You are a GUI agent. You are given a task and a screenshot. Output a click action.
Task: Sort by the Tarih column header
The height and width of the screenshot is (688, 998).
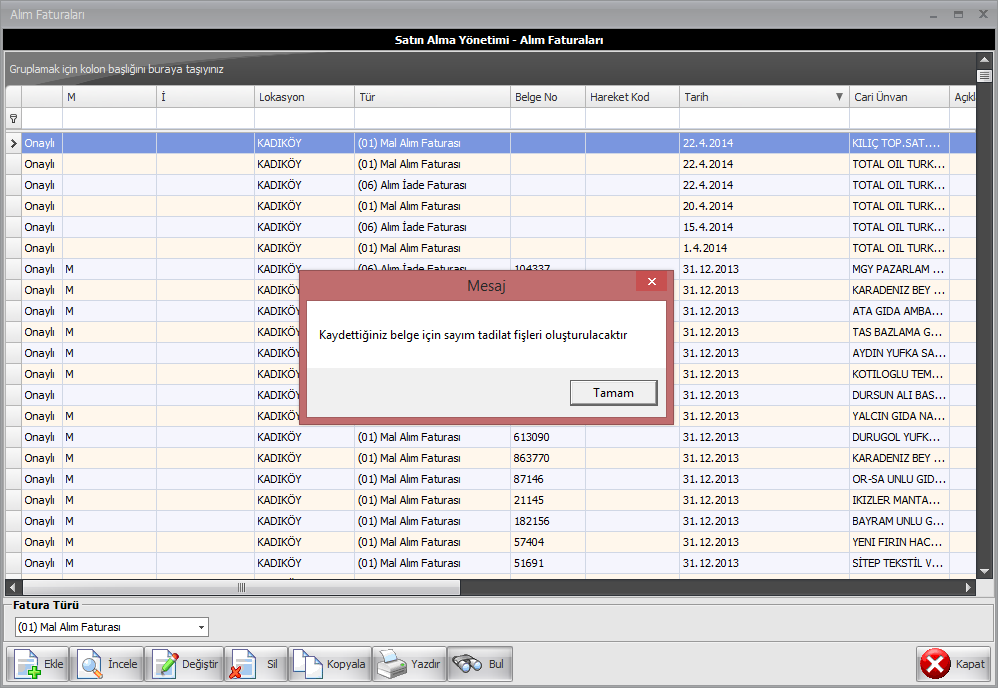764,97
